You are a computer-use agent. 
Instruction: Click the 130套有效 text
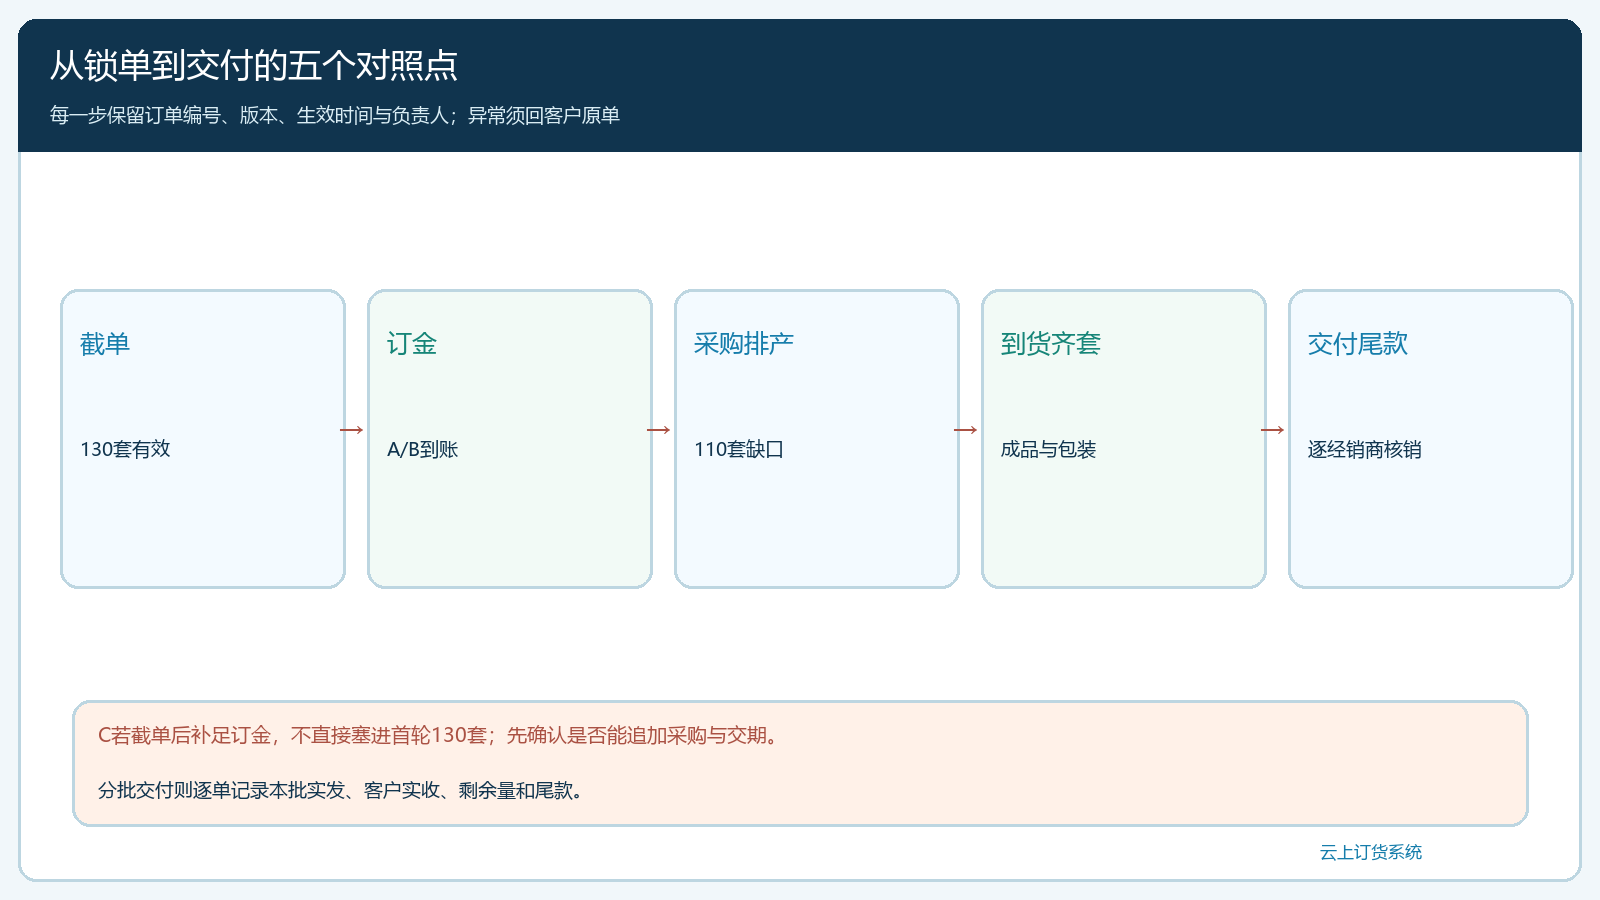[125, 450]
